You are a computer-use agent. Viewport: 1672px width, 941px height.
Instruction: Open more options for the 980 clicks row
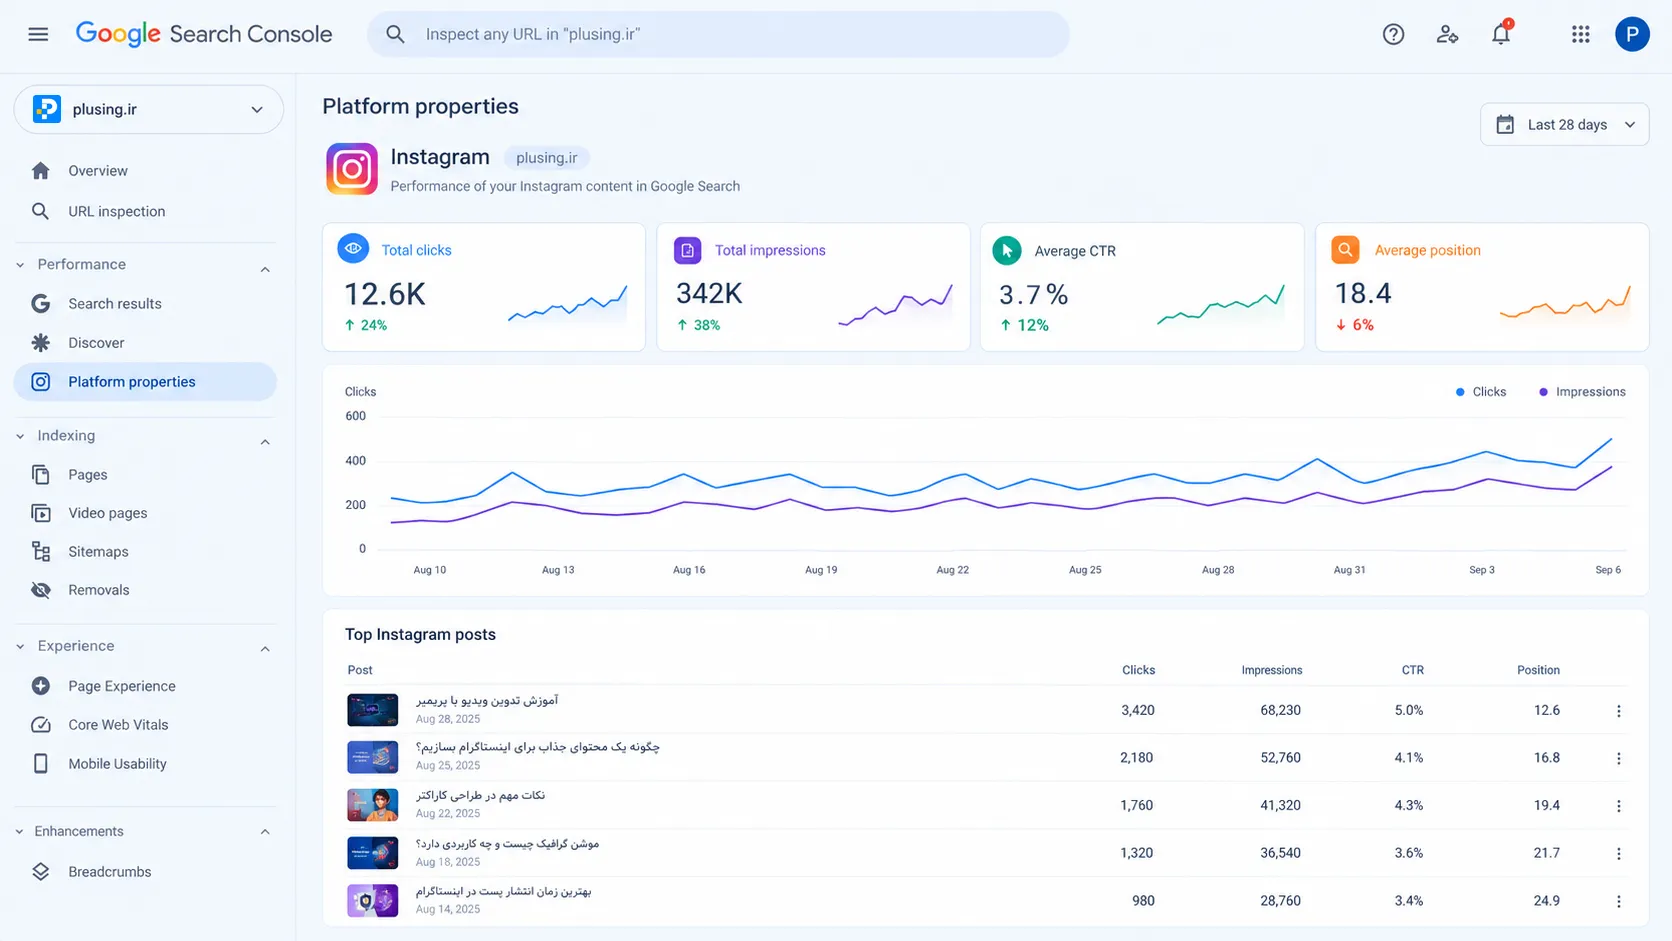click(1618, 901)
